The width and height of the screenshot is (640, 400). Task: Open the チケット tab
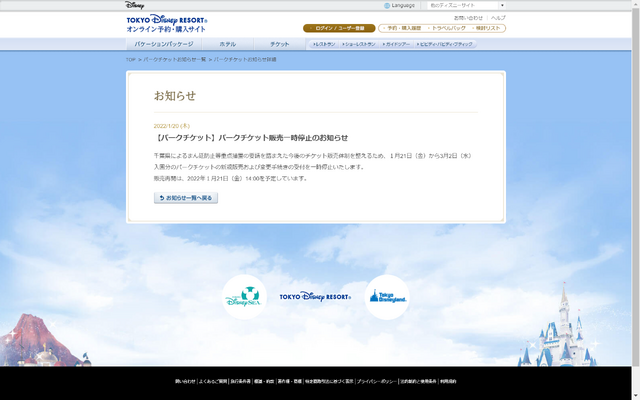(280, 44)
